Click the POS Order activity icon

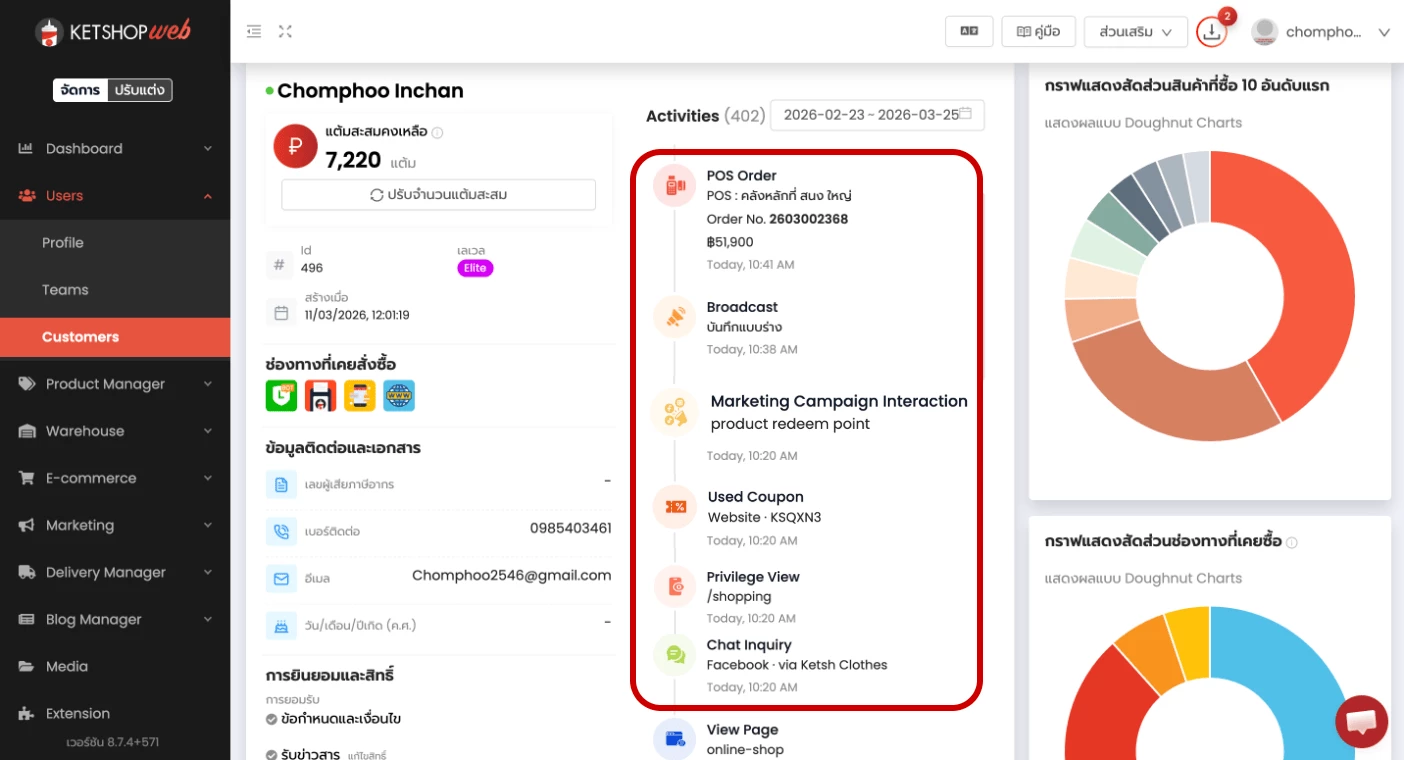[675, 186]
